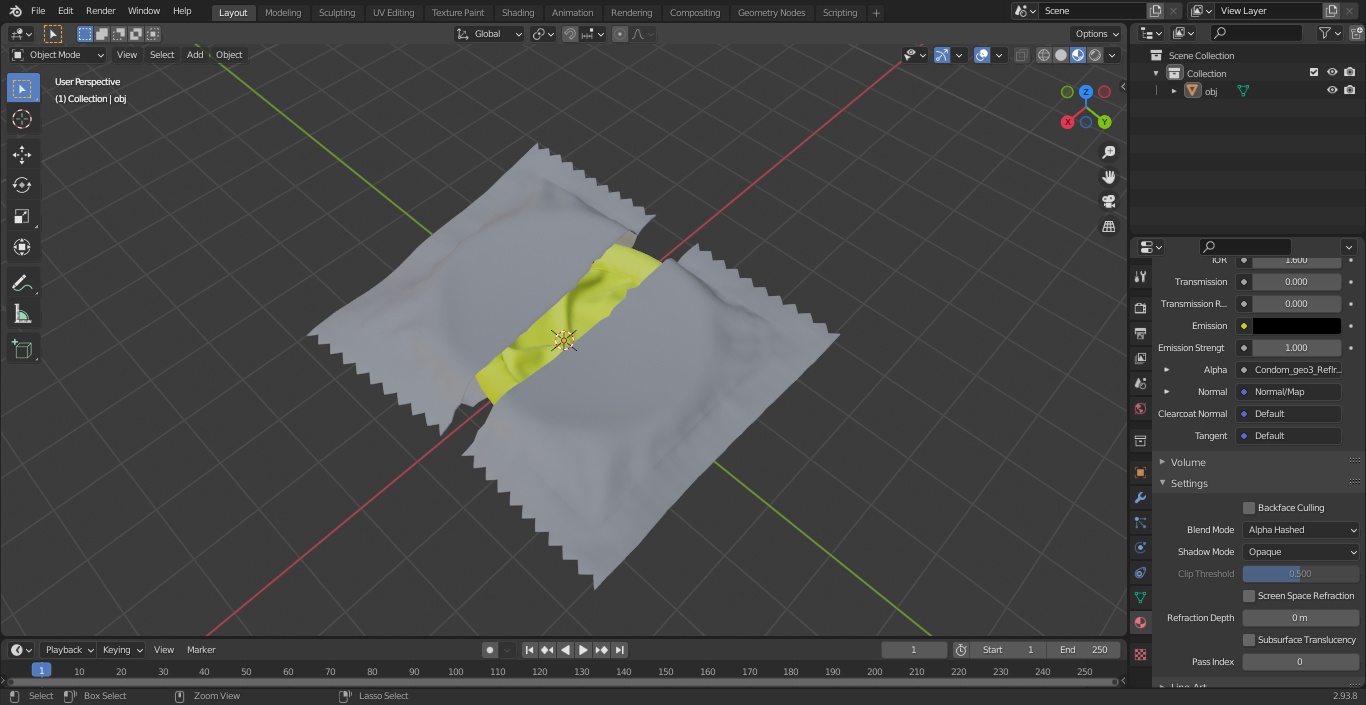Open Material properties tab
This screenshot has height=705, width=1366.
point(1140,622)
